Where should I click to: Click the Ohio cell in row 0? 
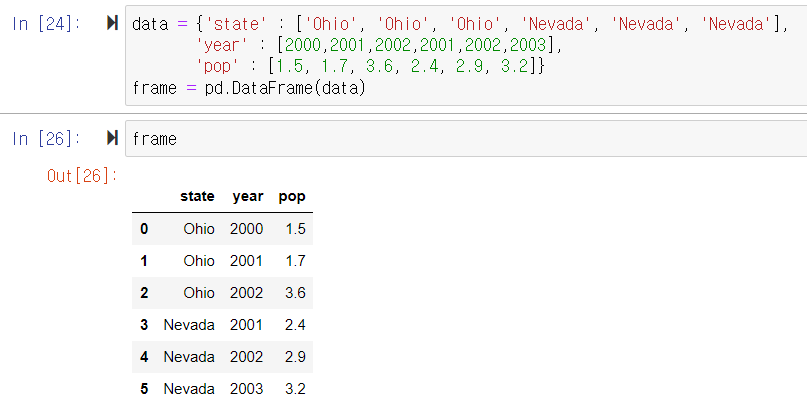coord(199,229)
